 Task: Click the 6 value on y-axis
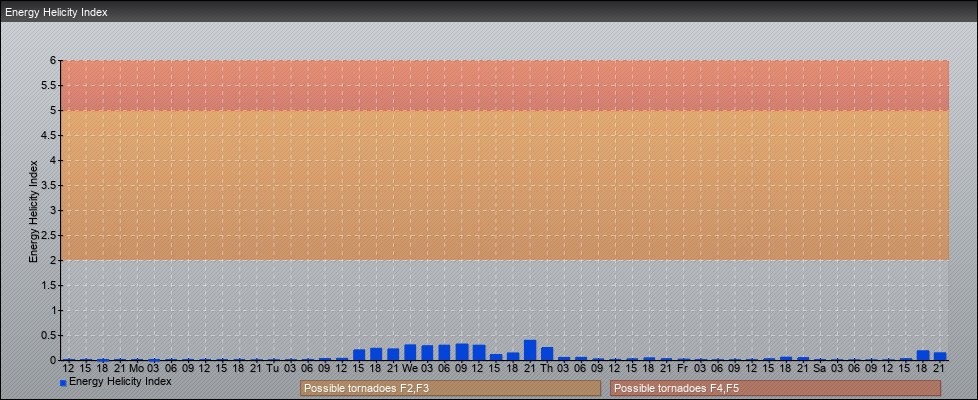pos(52,60)
